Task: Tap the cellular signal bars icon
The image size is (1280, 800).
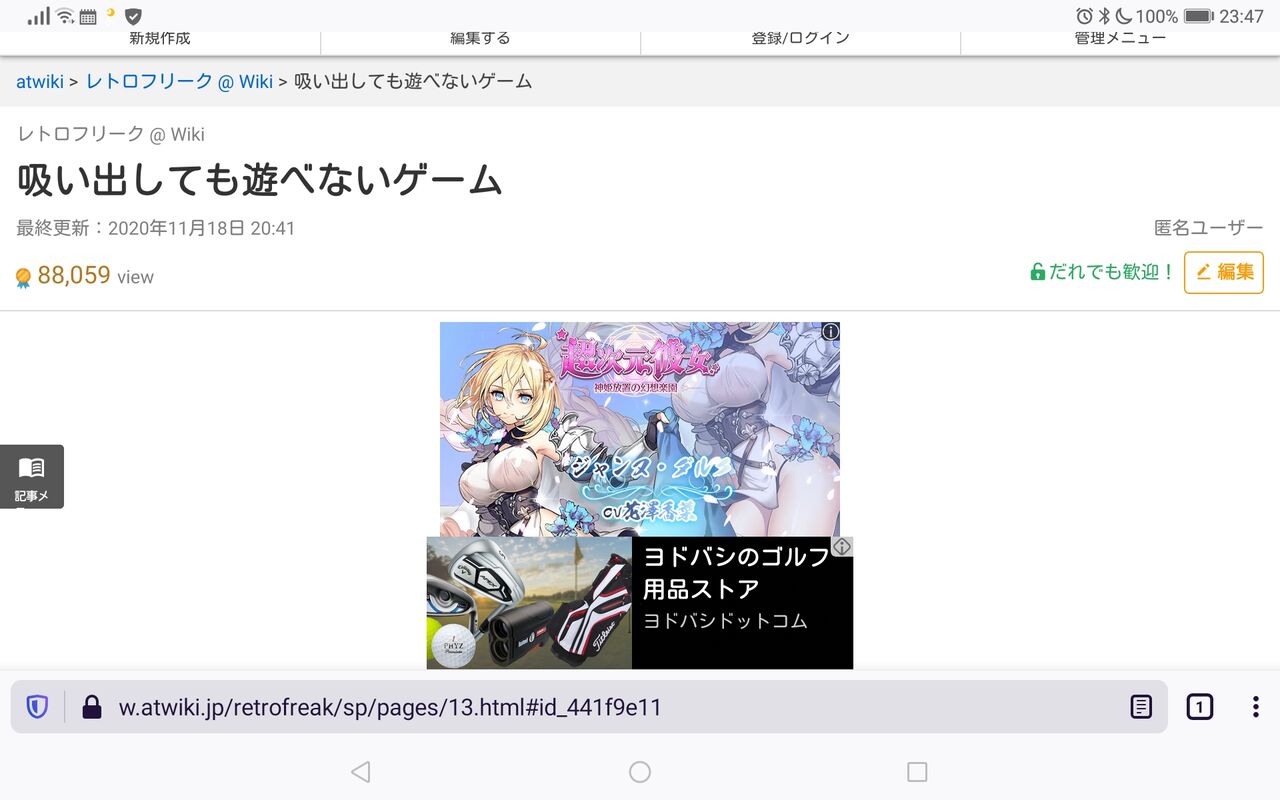Action: tap(39, 16)
